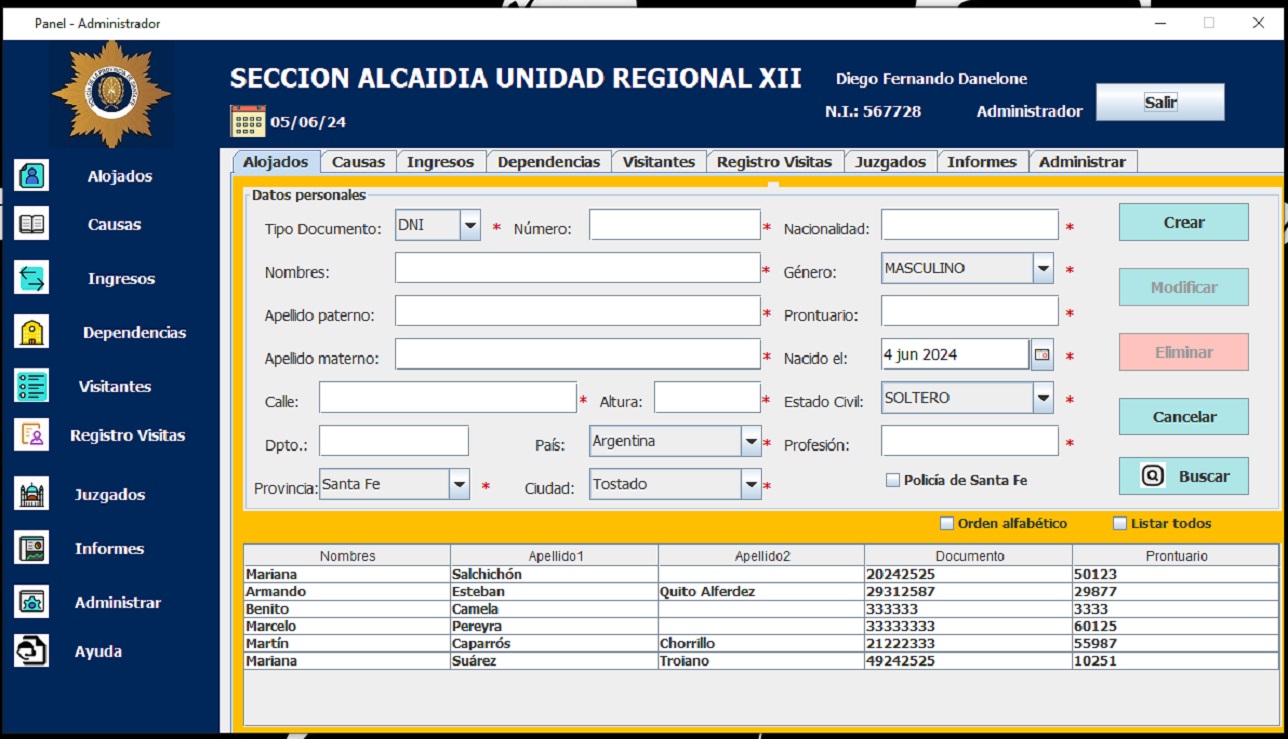Enable the Policía de Santa Fe checkbox

point(893,480)
